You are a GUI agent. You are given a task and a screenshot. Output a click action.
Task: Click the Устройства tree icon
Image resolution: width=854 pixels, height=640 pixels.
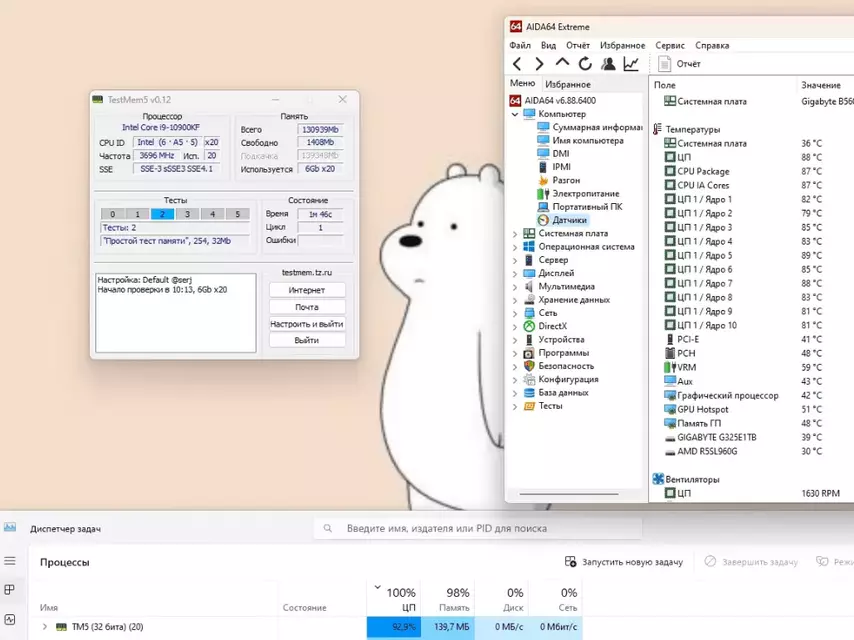pyautogui.click(x=529, y=340)
